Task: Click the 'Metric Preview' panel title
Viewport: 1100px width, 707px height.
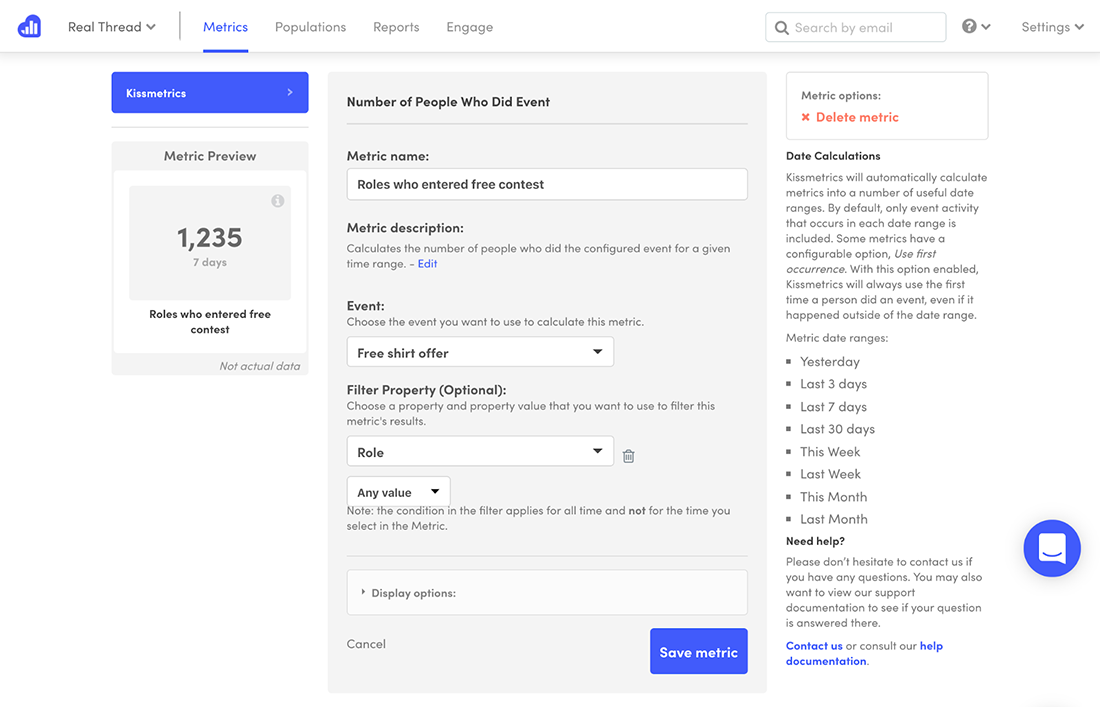Action: click(210, 156)
